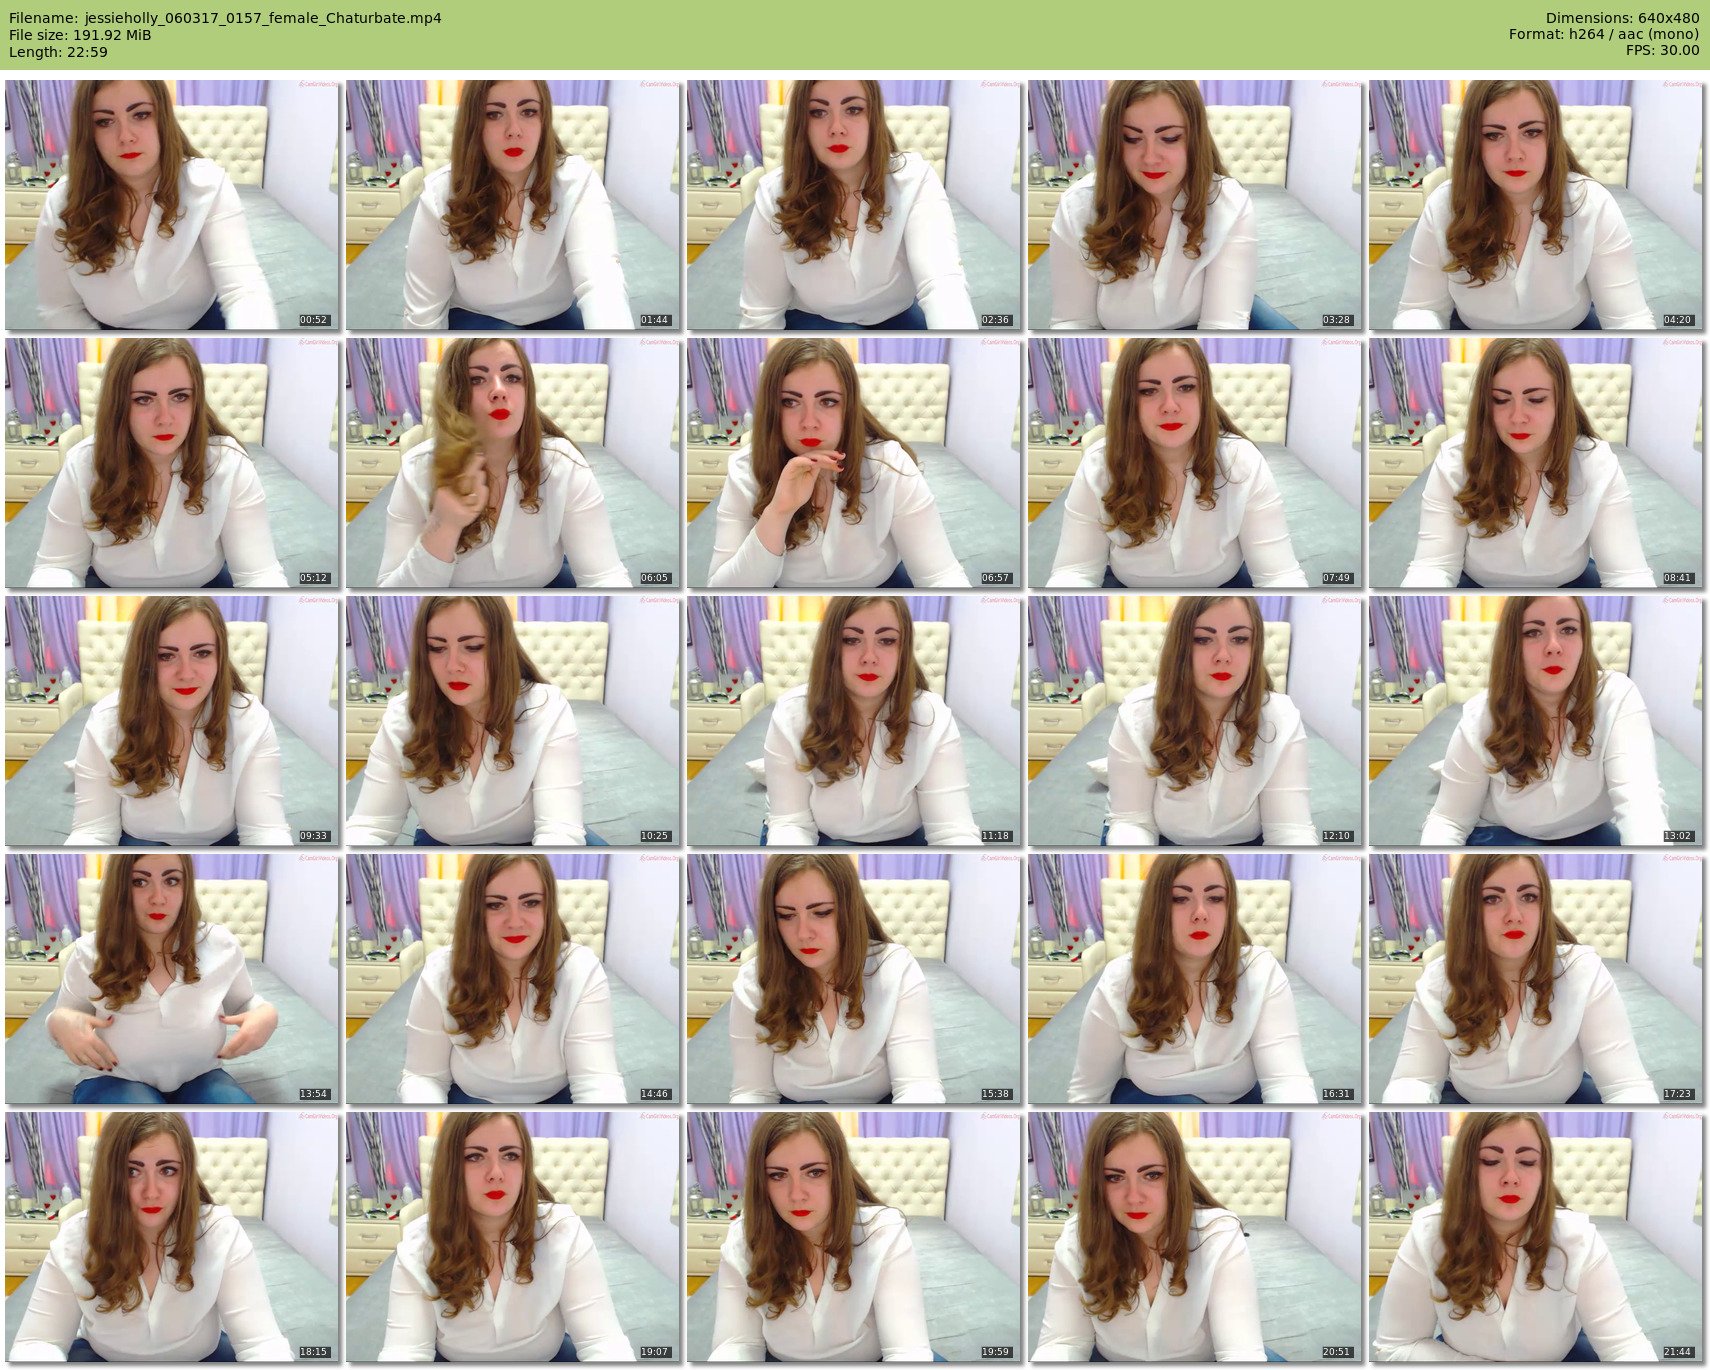Viewport: 1710px width, 1370px height.
Task: Click the thumbnail marked 19:59
Action: (x=854, y=1237)
